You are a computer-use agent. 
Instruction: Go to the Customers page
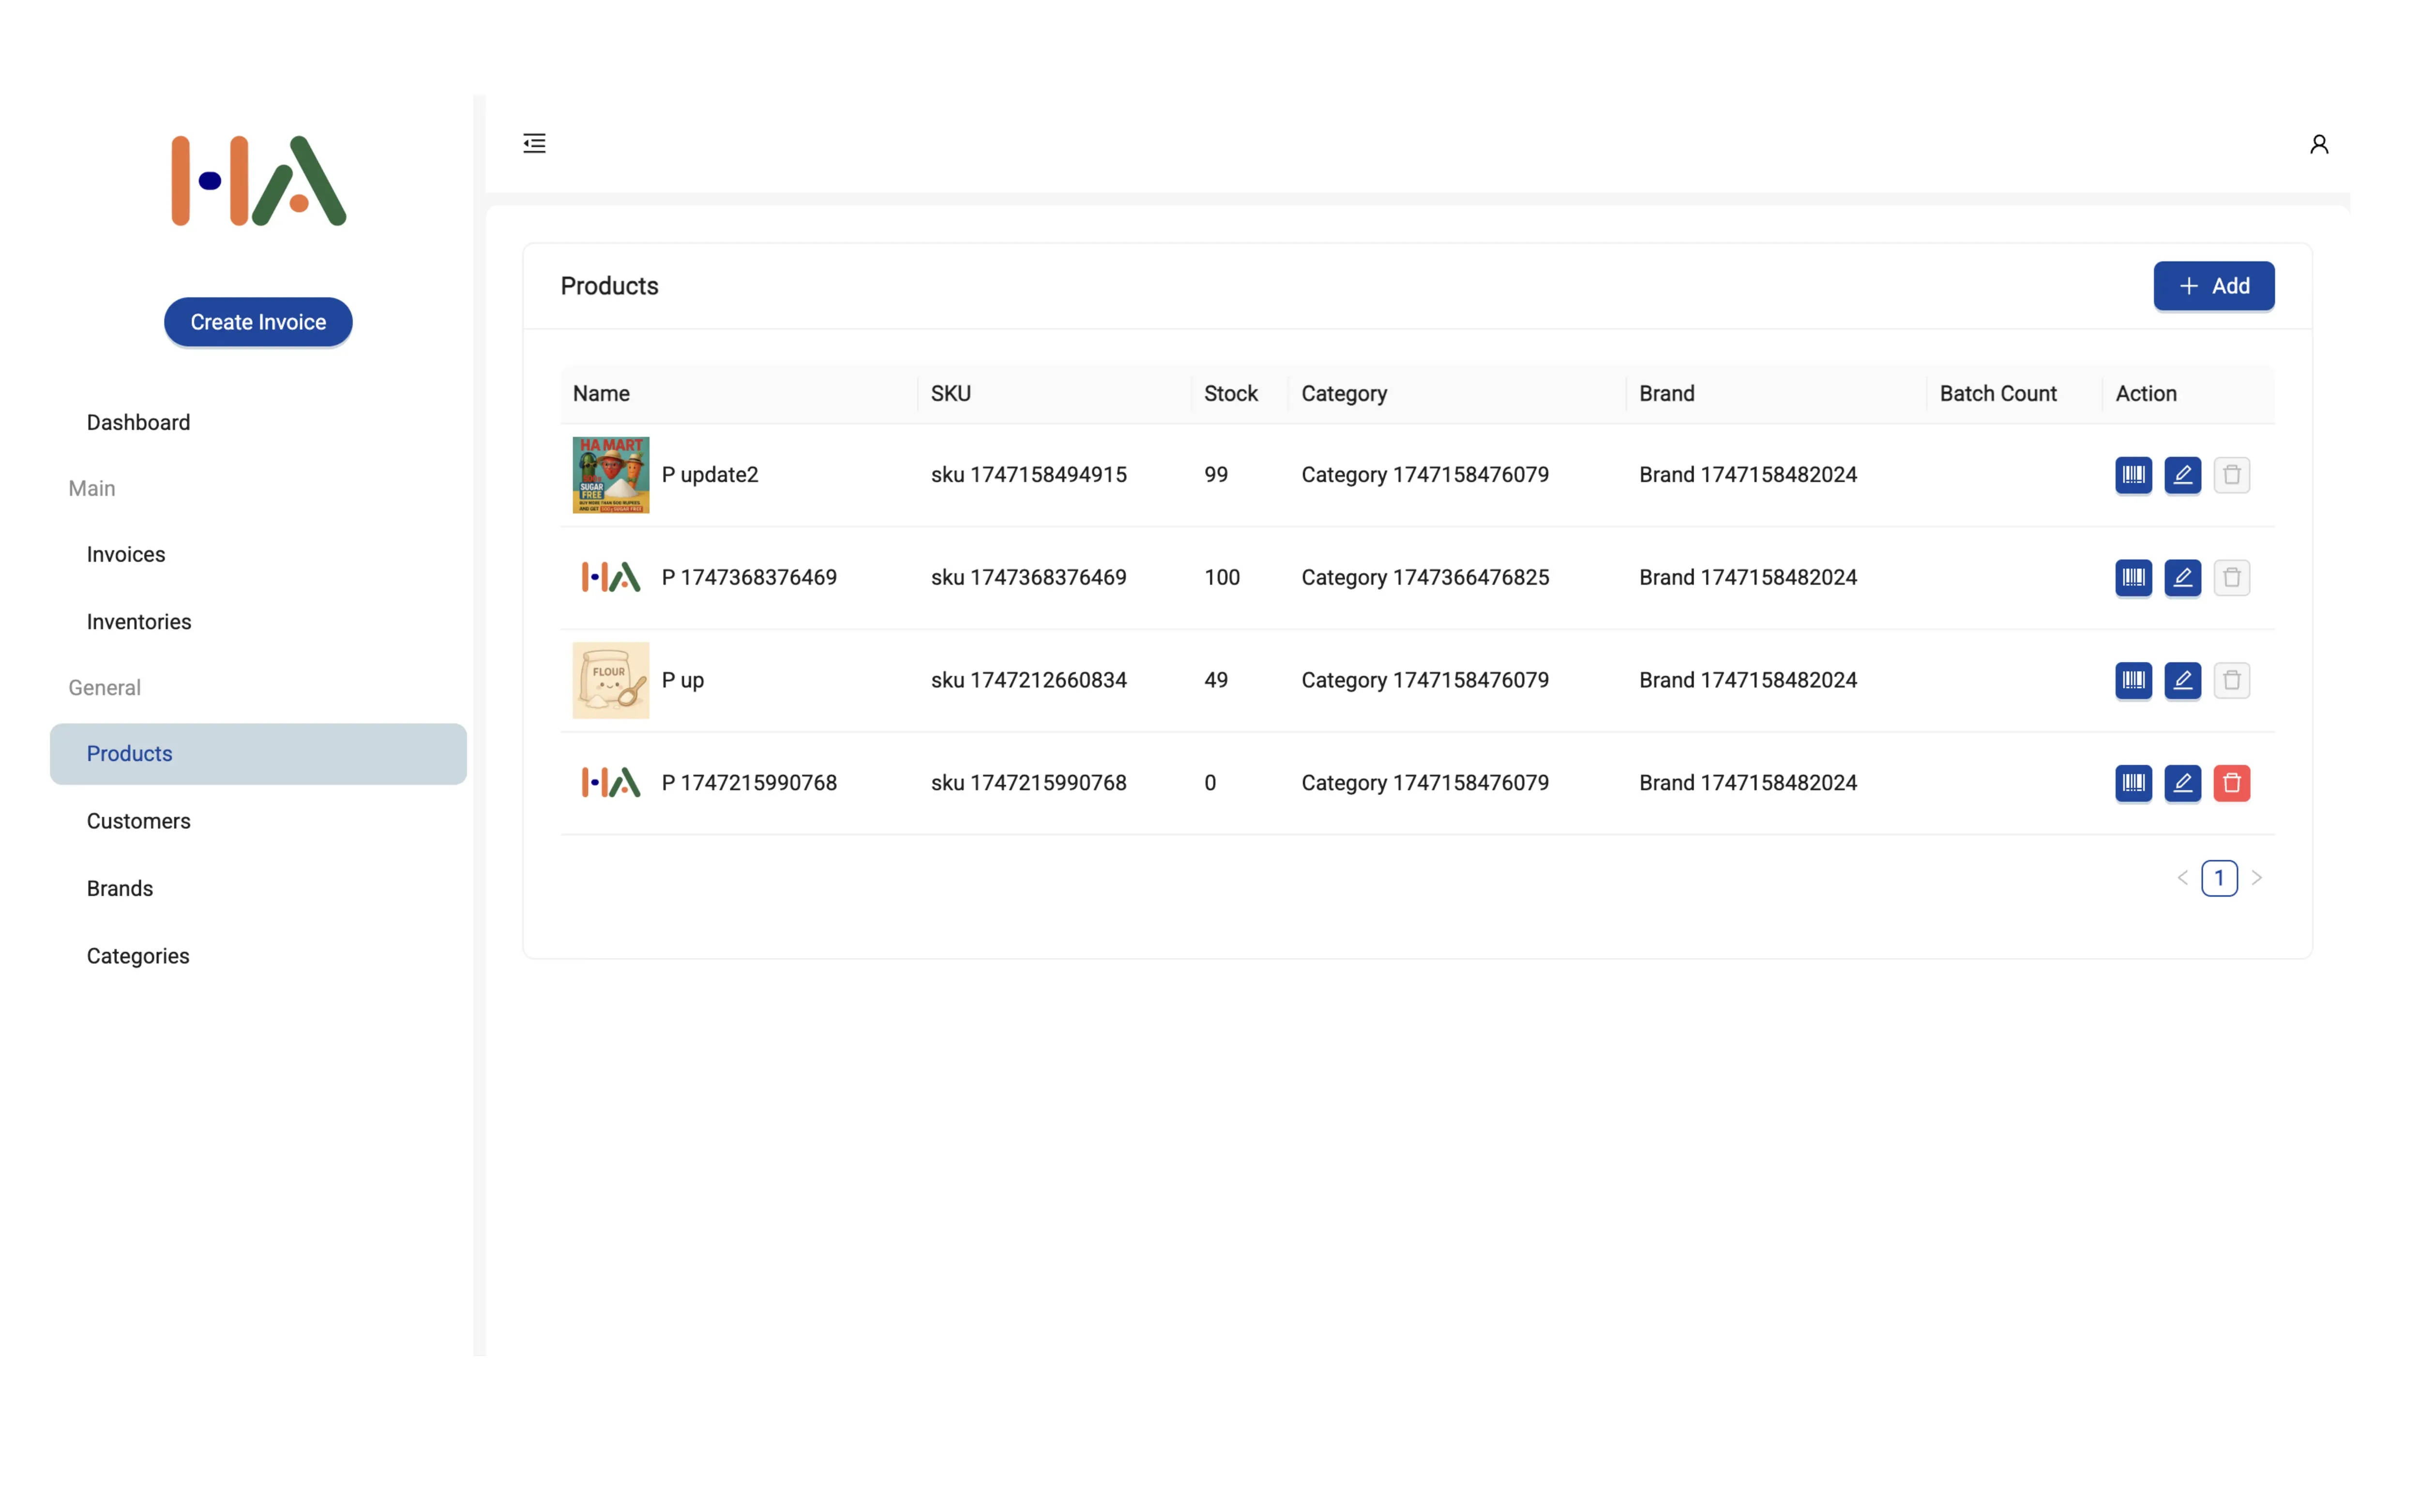[x=138, y=821]
